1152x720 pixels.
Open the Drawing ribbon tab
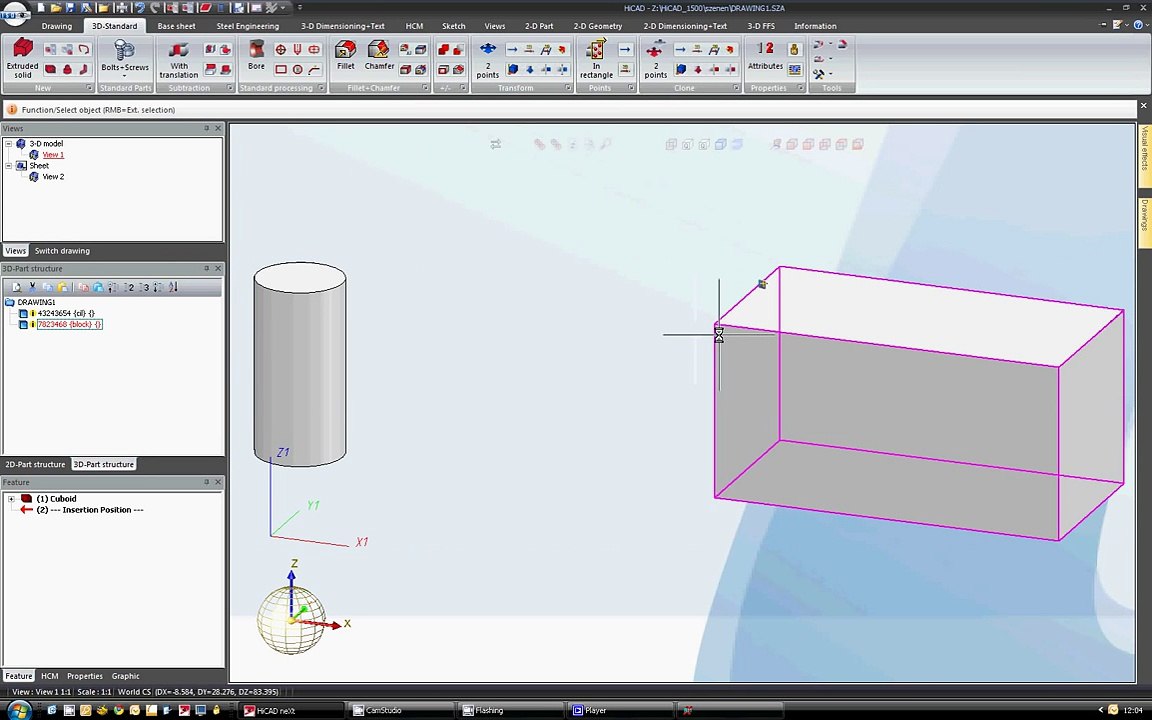click(57, 26)
